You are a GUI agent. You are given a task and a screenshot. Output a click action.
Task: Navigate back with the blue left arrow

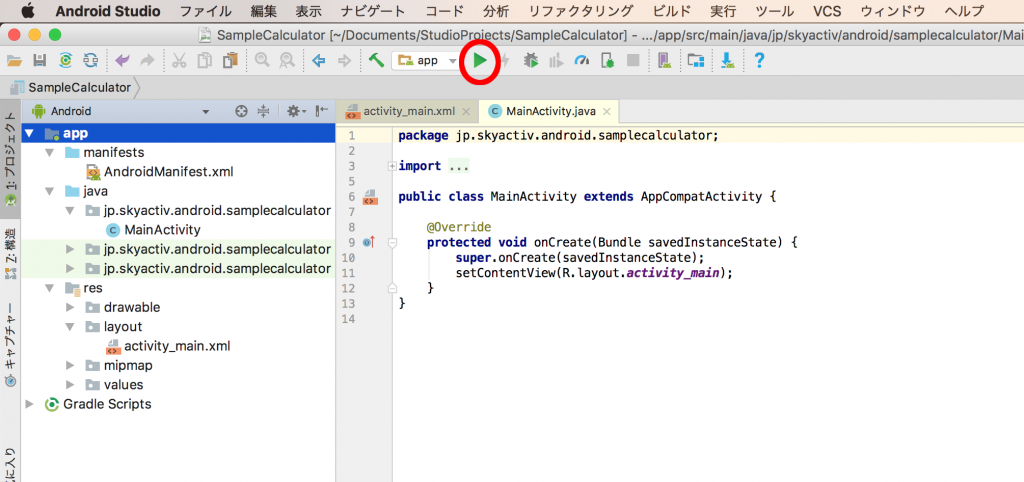tap(319, 61)
